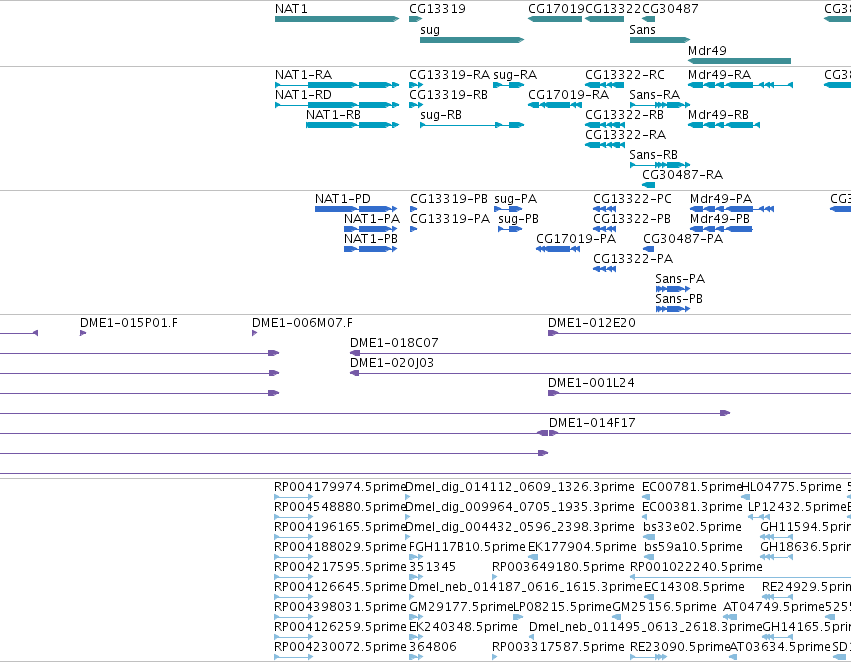The width and height of the screenshot is (851, 662).
Task: Select the CG17019-RA transcript label
Action: click(568, 95)
